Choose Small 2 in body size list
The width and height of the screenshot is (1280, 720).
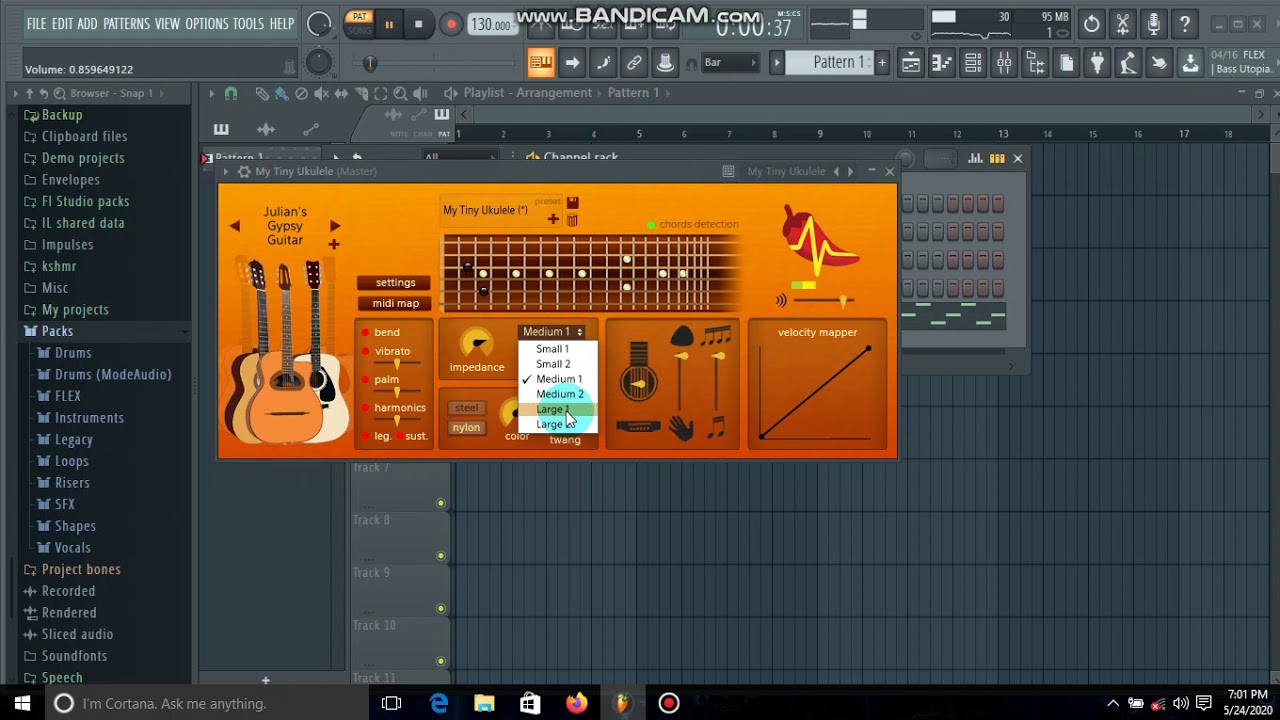click(553, 364)
